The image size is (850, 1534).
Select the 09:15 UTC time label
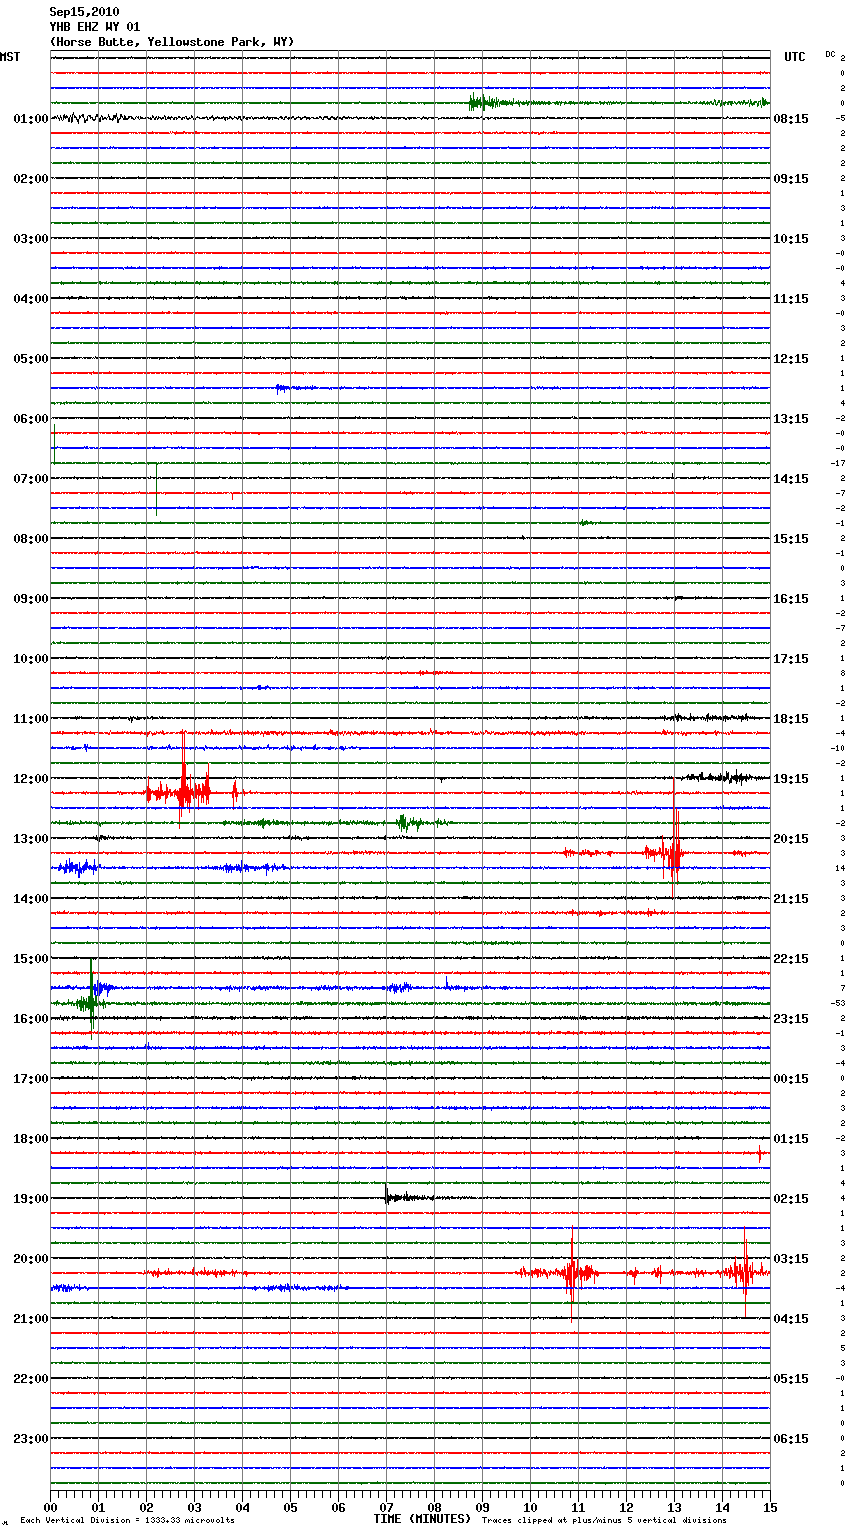791,179
